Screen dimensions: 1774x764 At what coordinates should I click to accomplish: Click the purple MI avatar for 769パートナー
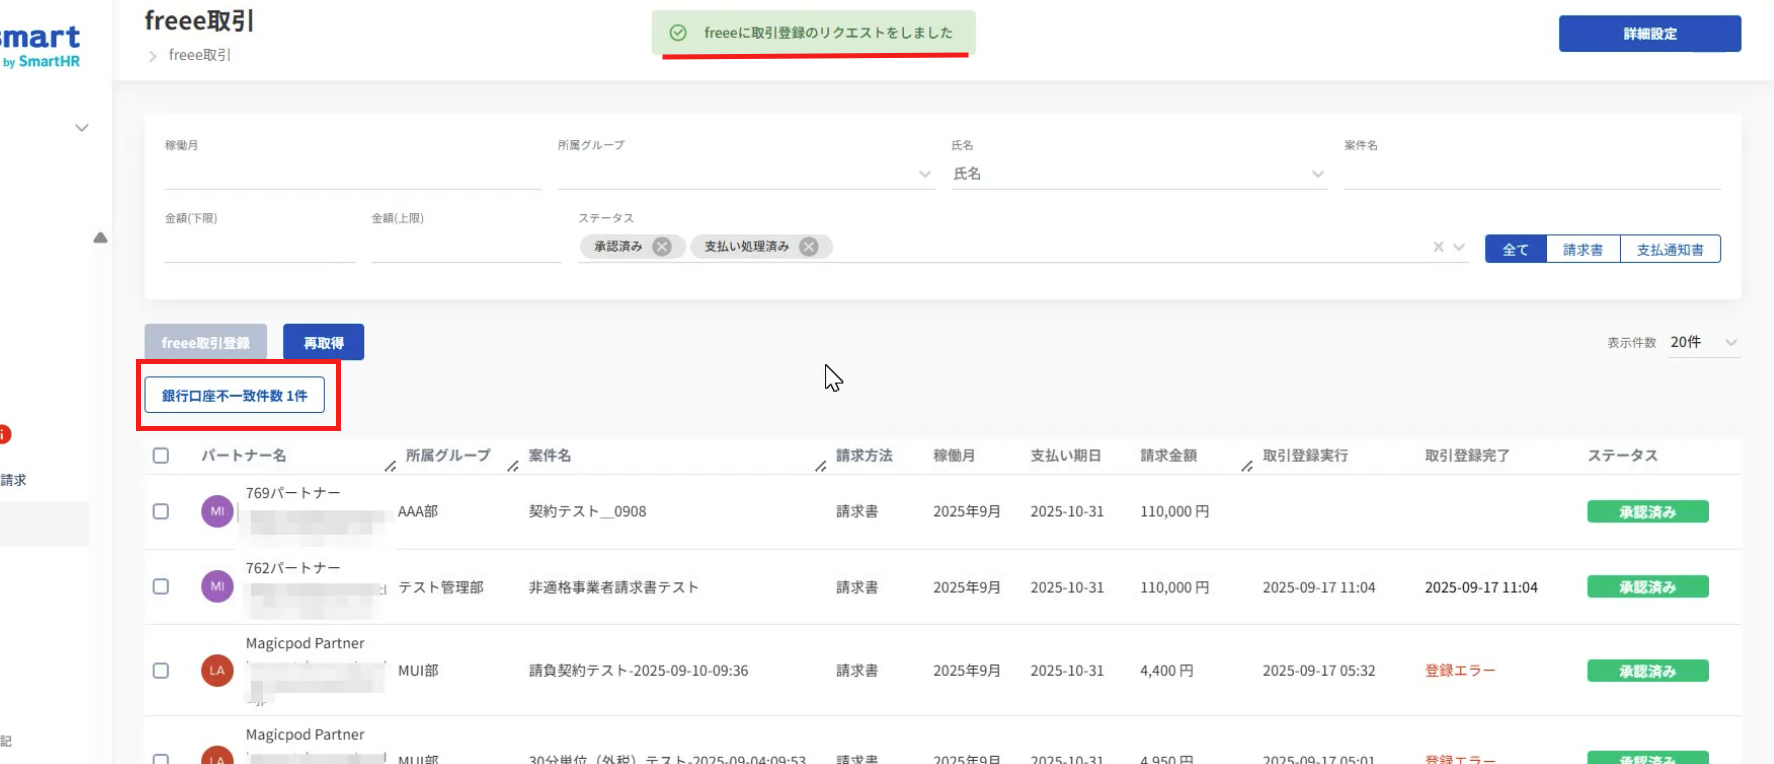pyautogui.click(x=217, y=511)
